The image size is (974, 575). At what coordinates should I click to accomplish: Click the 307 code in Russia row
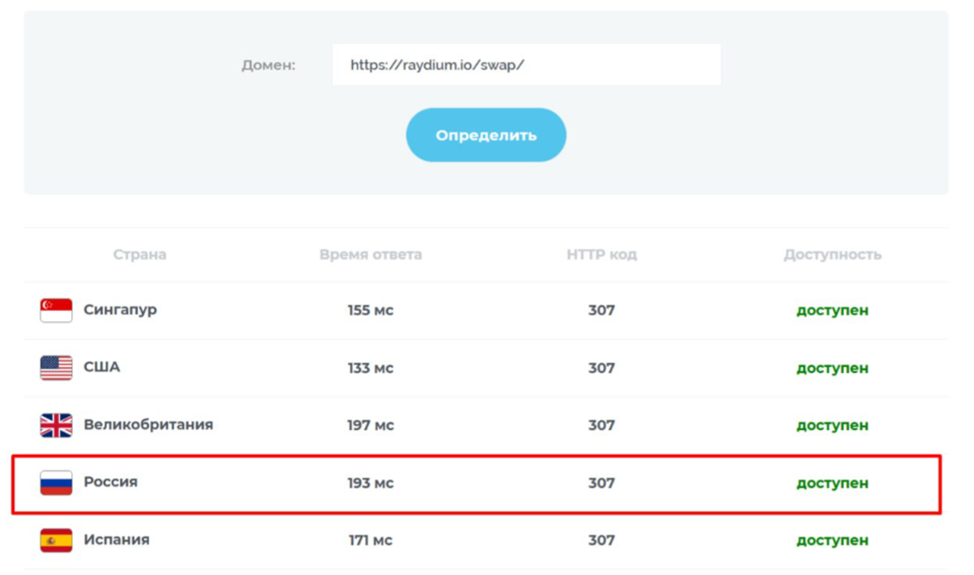point(601,483)
